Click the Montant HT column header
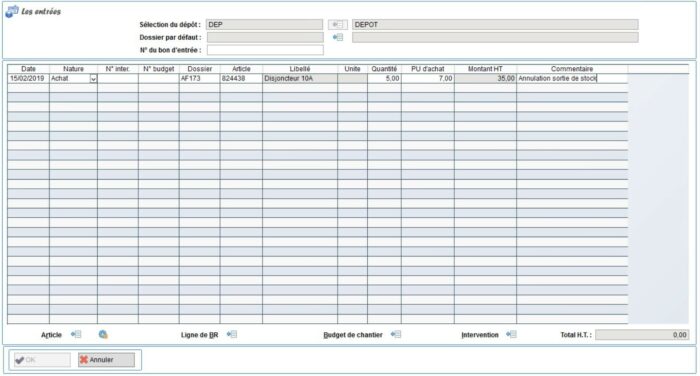The width and height of the screenshot is (700, 376). 486,69
